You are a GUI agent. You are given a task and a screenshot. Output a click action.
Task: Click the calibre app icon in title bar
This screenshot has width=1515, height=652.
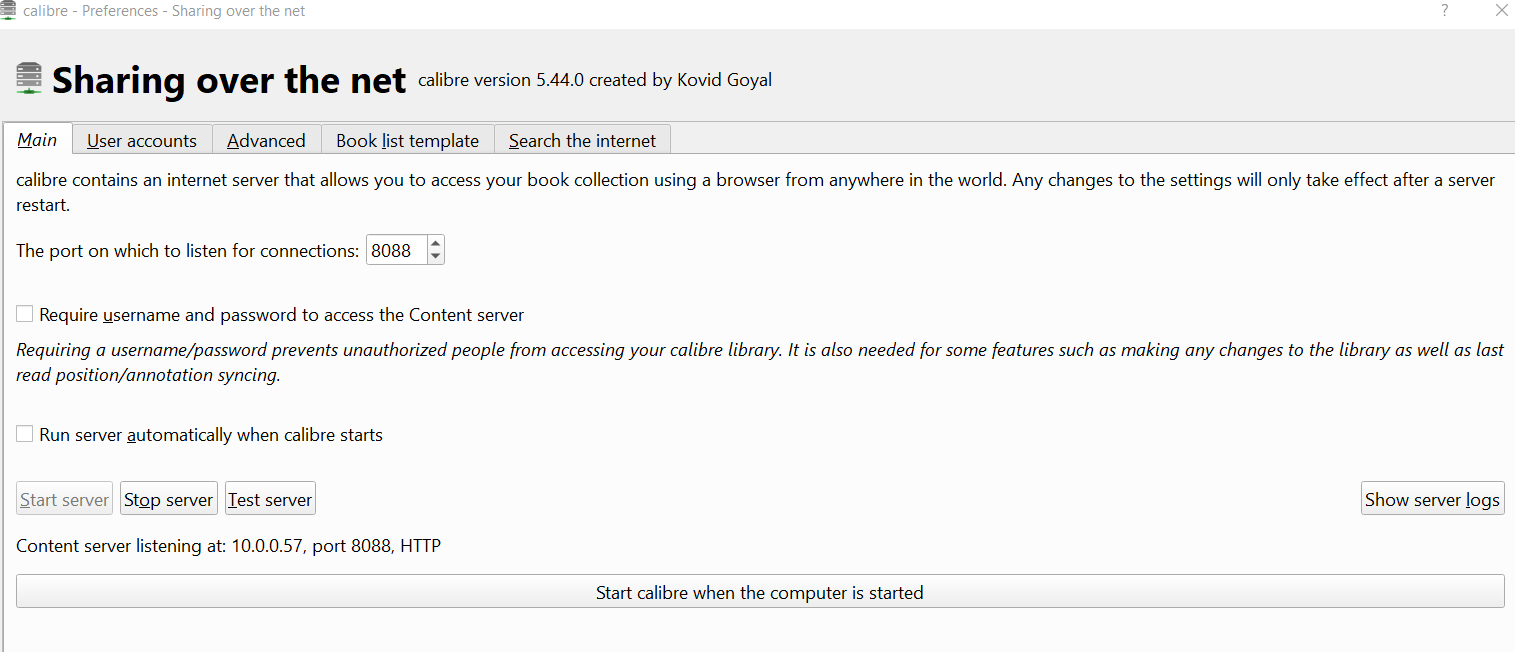pyautogui.click(x=8, y=11)
